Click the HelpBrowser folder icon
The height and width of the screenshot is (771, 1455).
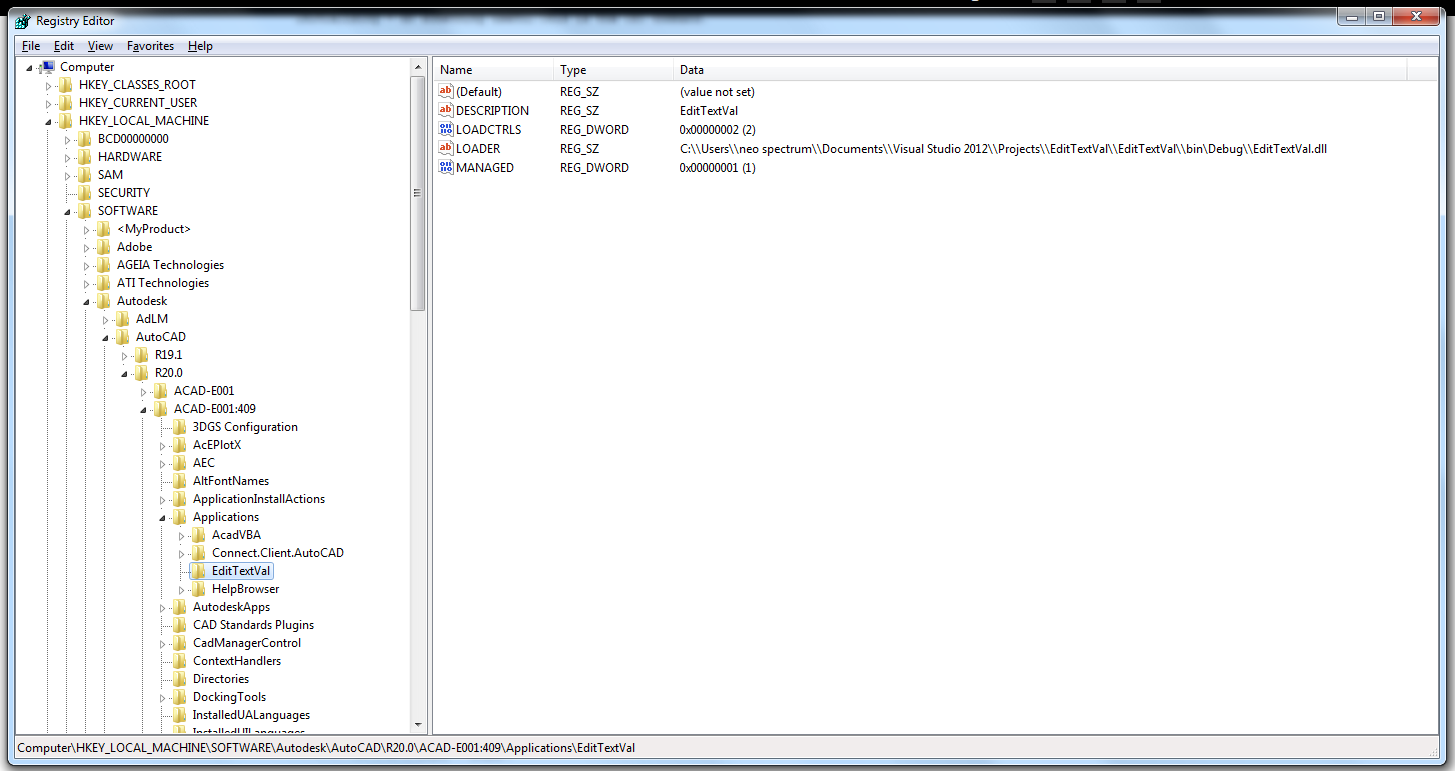(x=199, y=589)
